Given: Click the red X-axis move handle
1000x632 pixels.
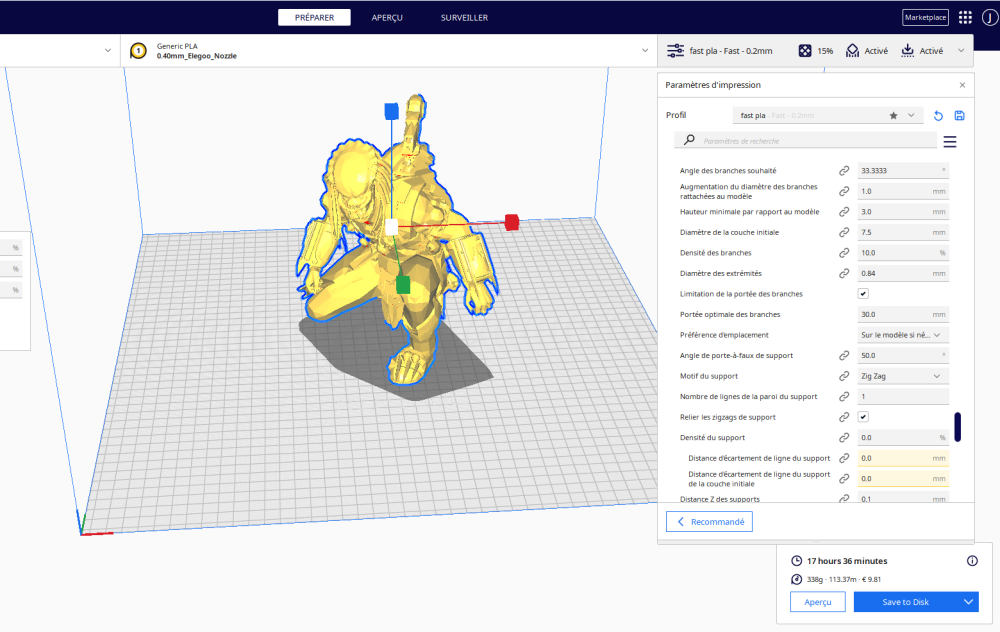Looking at the screenshot, I should [x=511, y=222].
